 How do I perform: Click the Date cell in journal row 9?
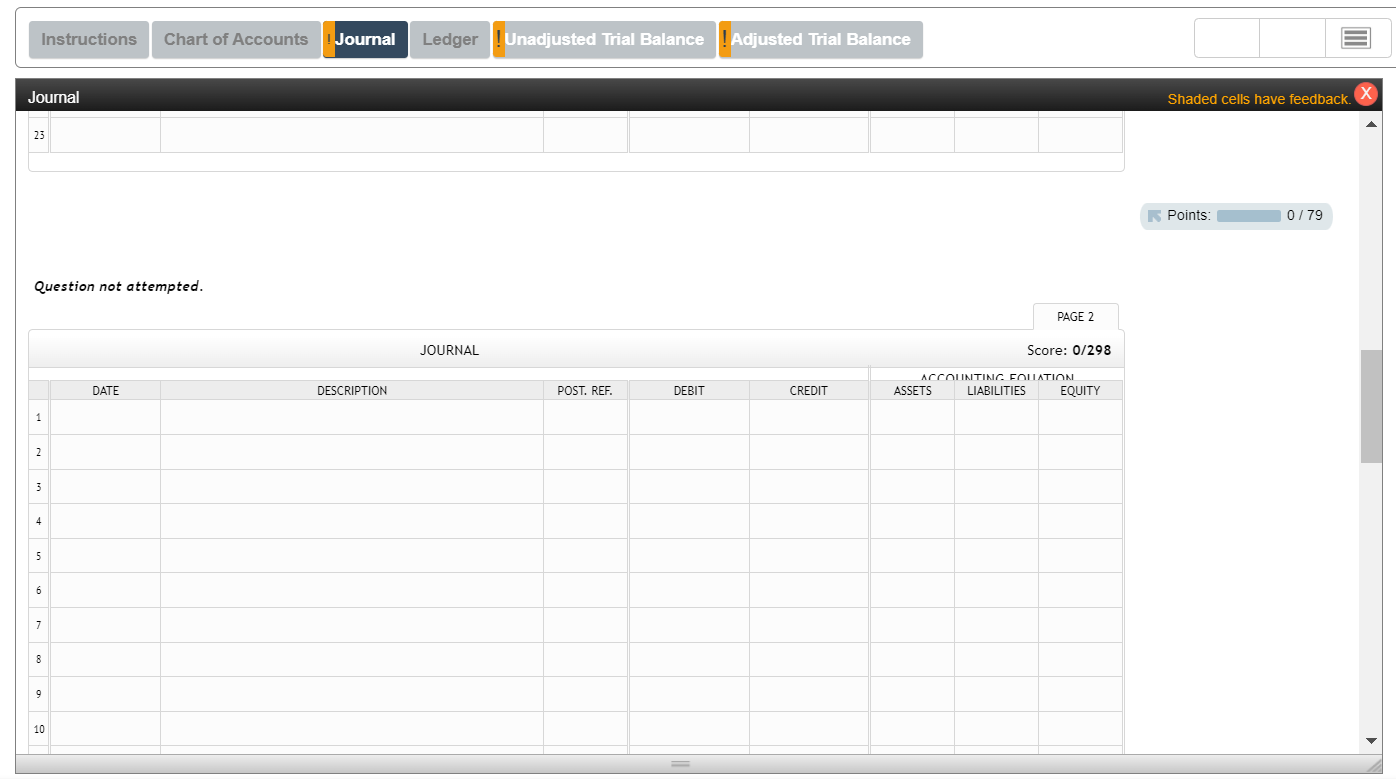[105, 694]
